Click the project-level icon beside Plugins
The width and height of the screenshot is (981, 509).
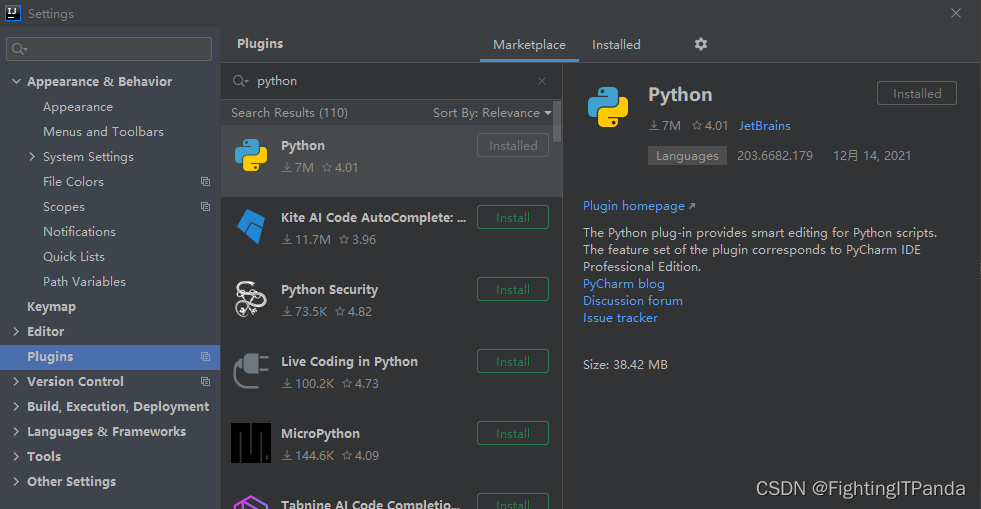205,356
